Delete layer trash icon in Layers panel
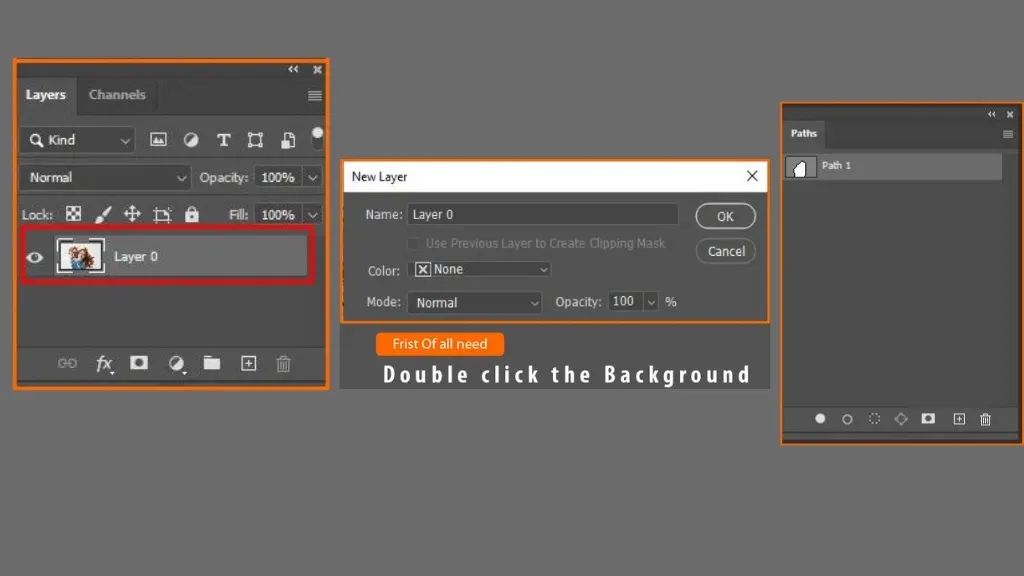 (x=283, y=364)
